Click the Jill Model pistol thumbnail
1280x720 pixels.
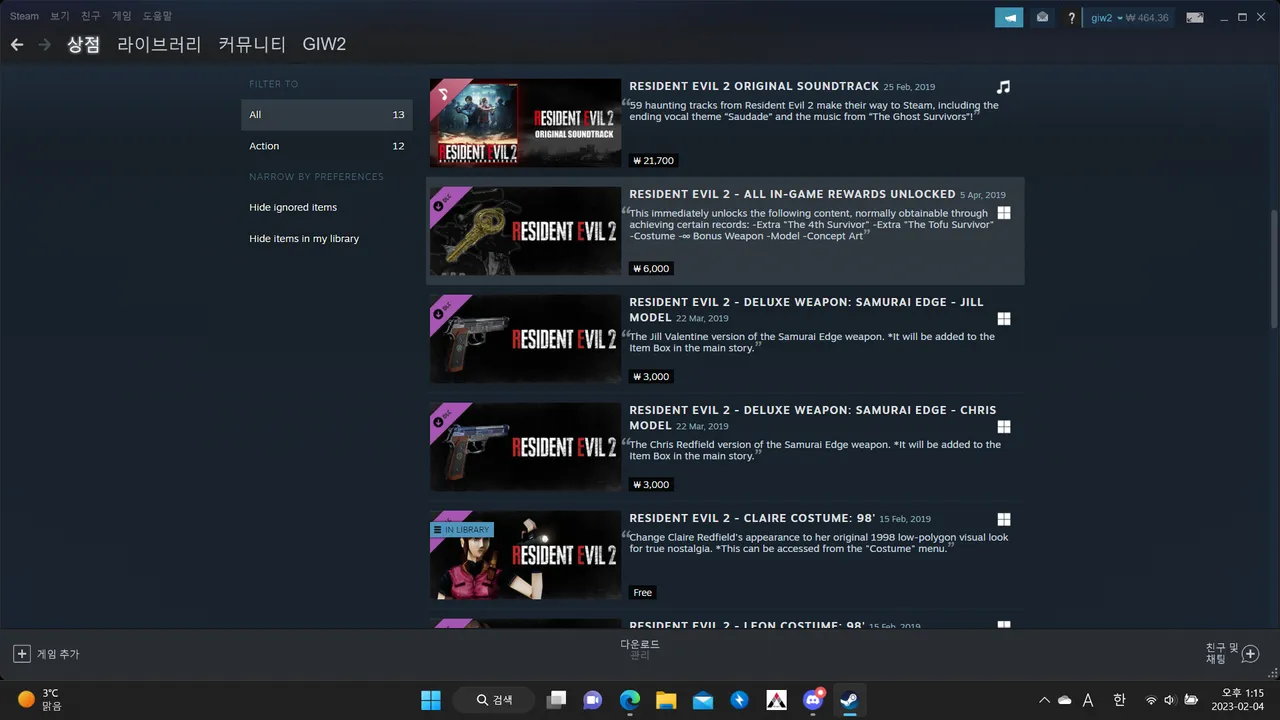[x=525, y=339]
